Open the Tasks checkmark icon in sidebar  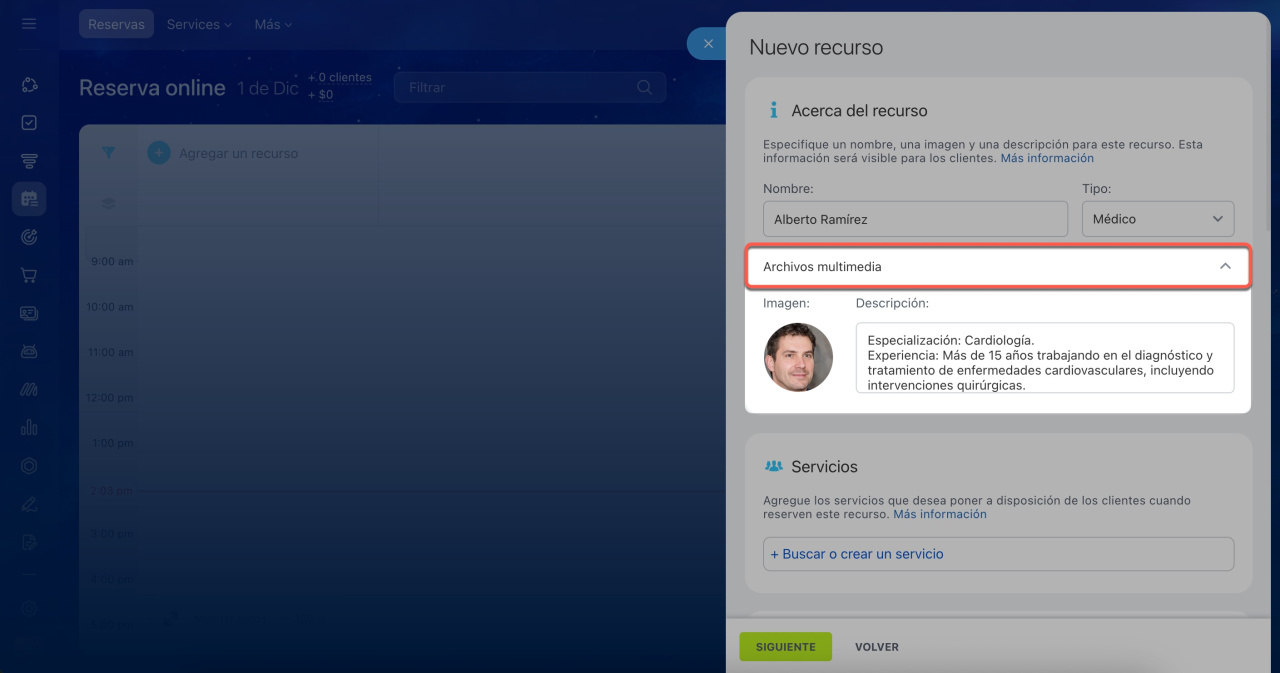click(x=29, y=123)
